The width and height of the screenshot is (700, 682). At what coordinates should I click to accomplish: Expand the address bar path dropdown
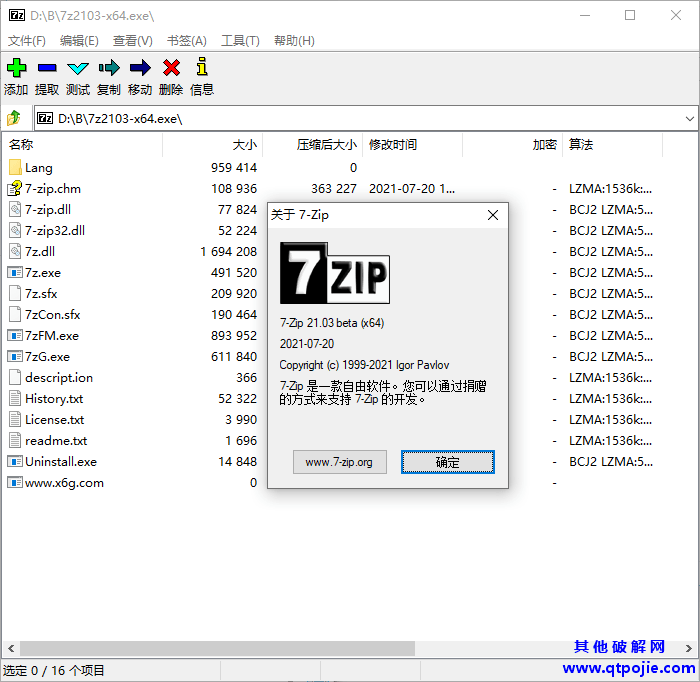[689, 118]
